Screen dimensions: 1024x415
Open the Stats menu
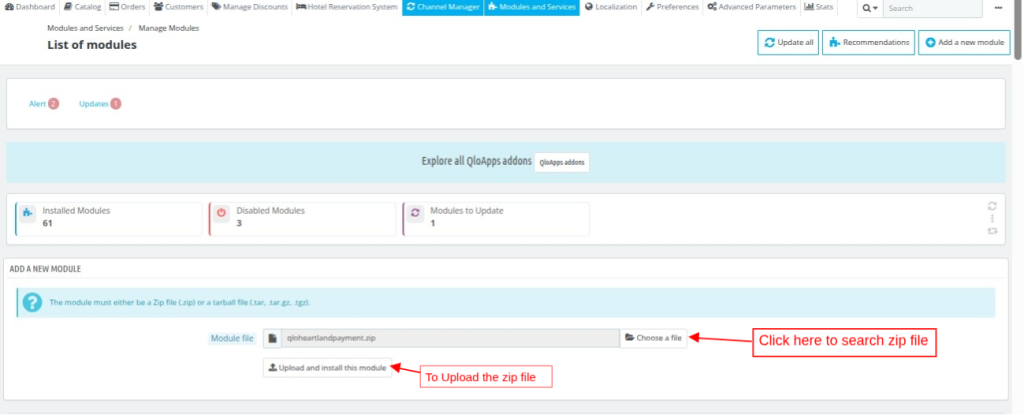(x=818, y=7)
